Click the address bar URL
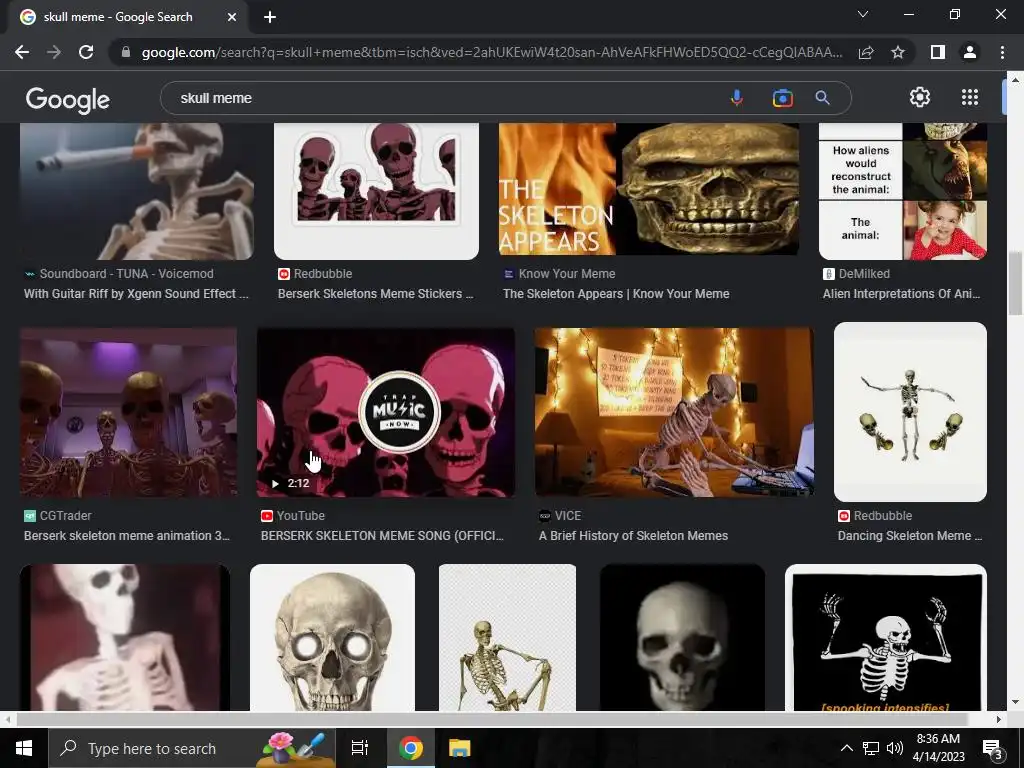 click(492, 52)
